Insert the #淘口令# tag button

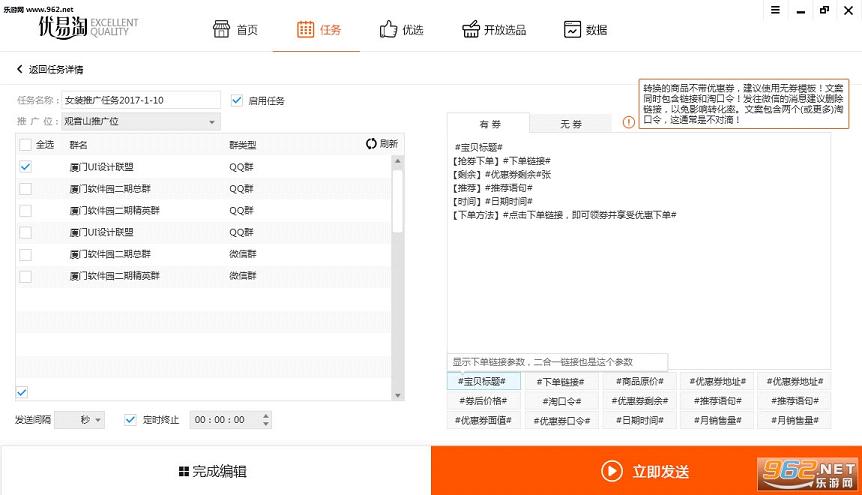(560, 401)
